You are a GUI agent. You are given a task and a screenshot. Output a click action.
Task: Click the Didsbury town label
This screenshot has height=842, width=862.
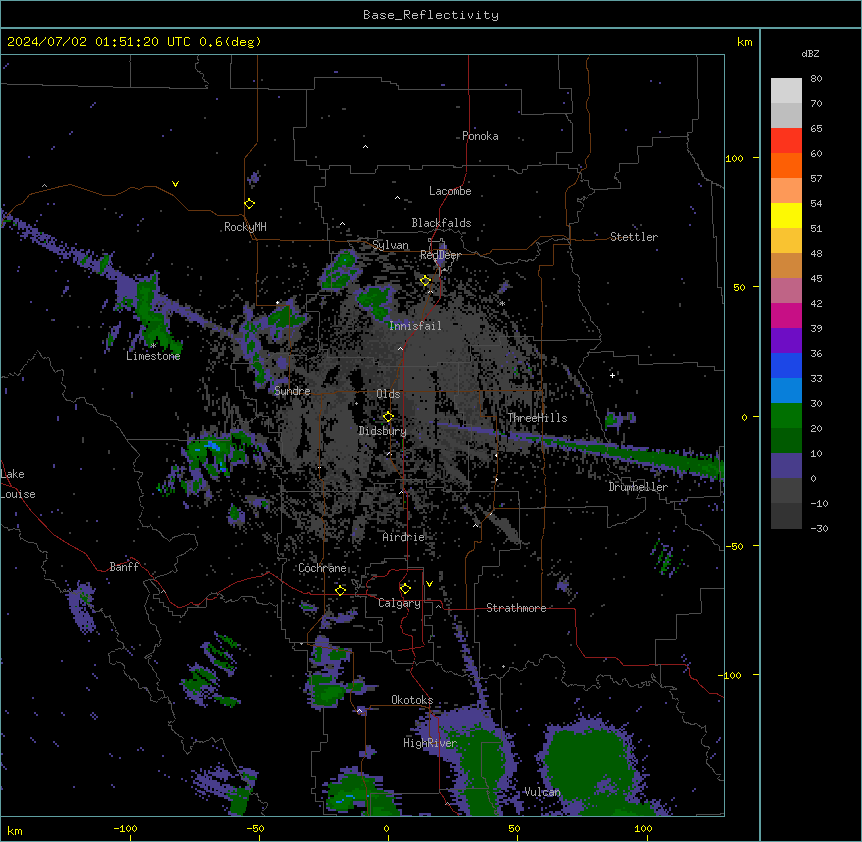click(x=383, y=431)
